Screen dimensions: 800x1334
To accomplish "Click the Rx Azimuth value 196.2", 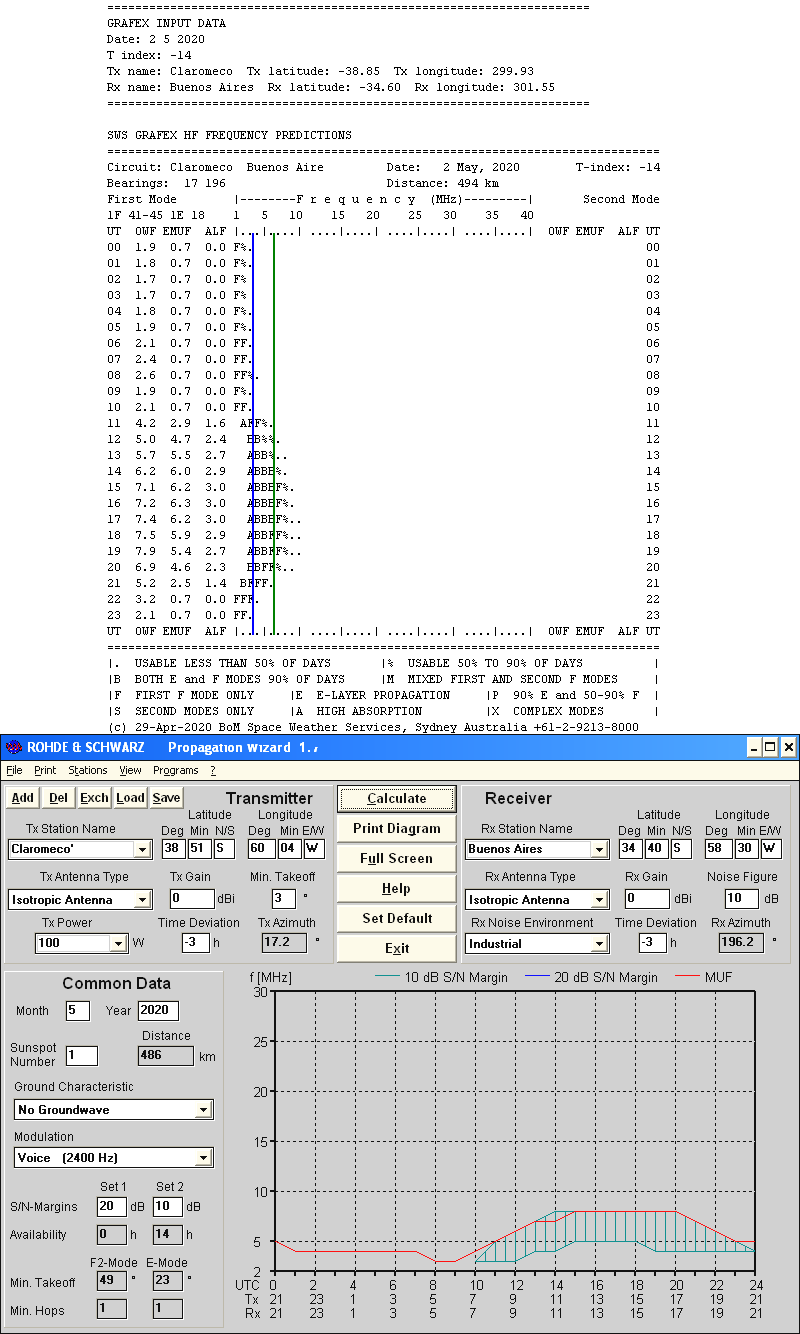I will tap(741, 943).
